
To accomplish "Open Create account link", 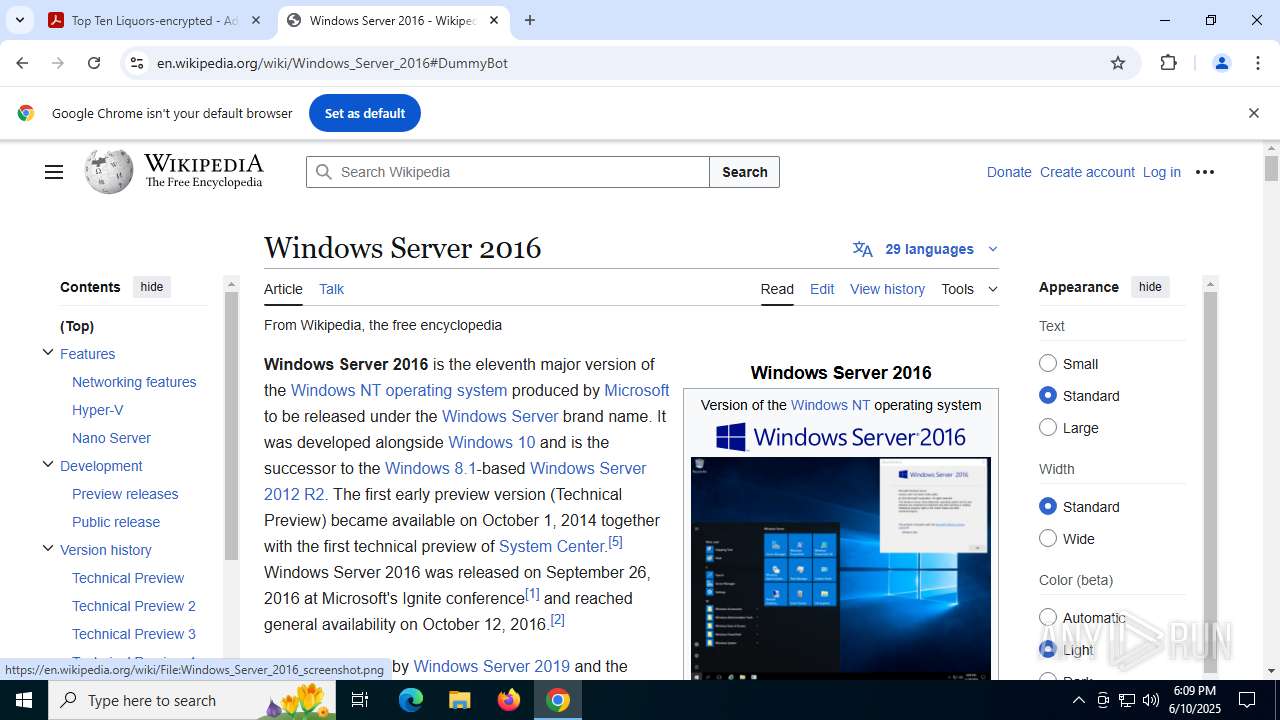I will pyautogui.click(x=1087, y=172).
